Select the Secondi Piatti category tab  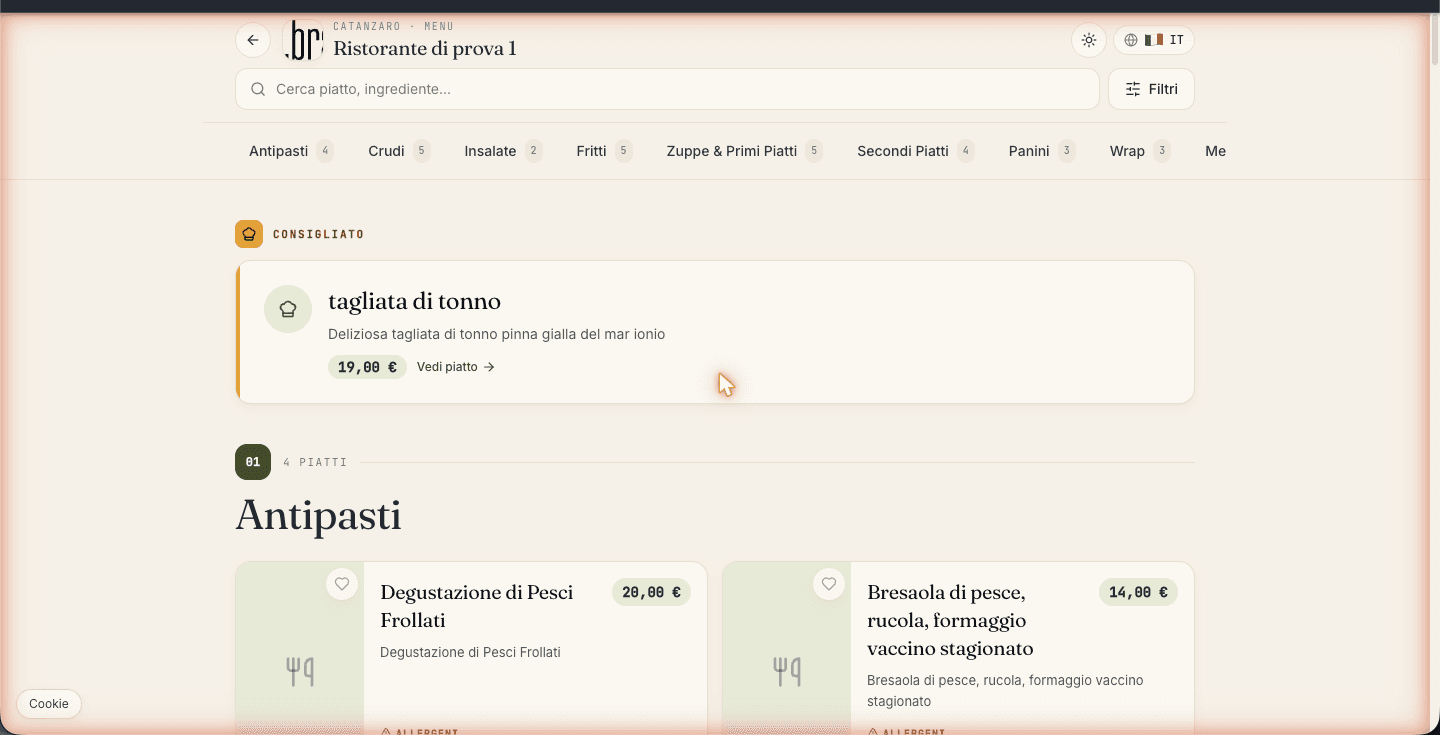(x=915, y=151)
